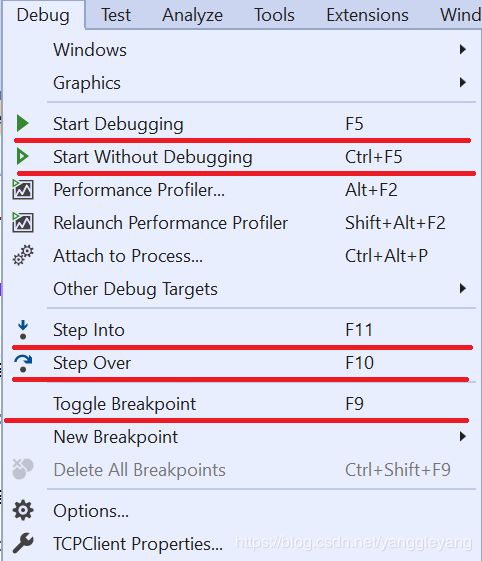Click the Attach to Process gears icon
Screen dimensions: 482x561
click(23, 255)
